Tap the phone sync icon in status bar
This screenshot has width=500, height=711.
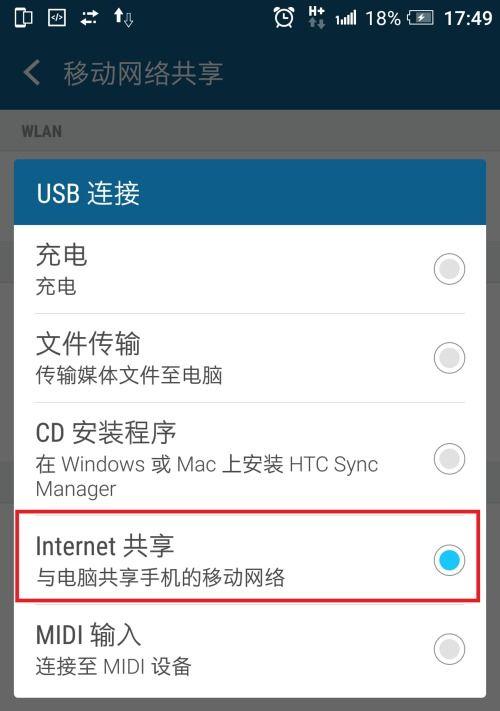click(24, 18)
